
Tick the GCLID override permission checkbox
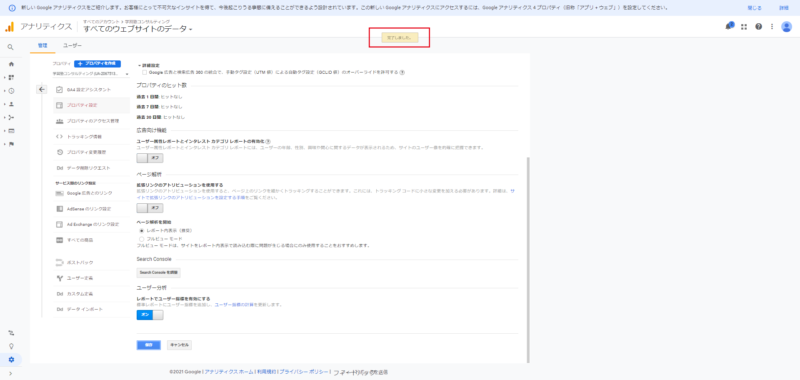pos(144,72)
